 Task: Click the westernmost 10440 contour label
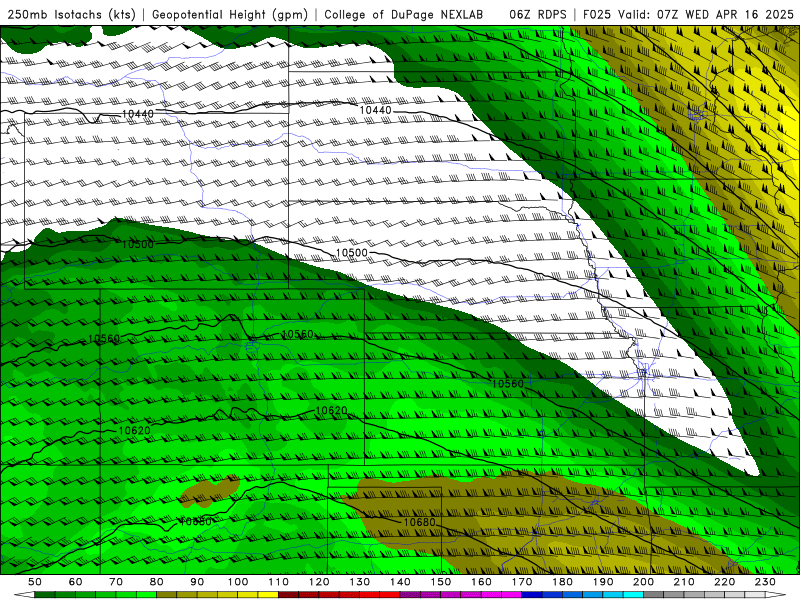138,113
